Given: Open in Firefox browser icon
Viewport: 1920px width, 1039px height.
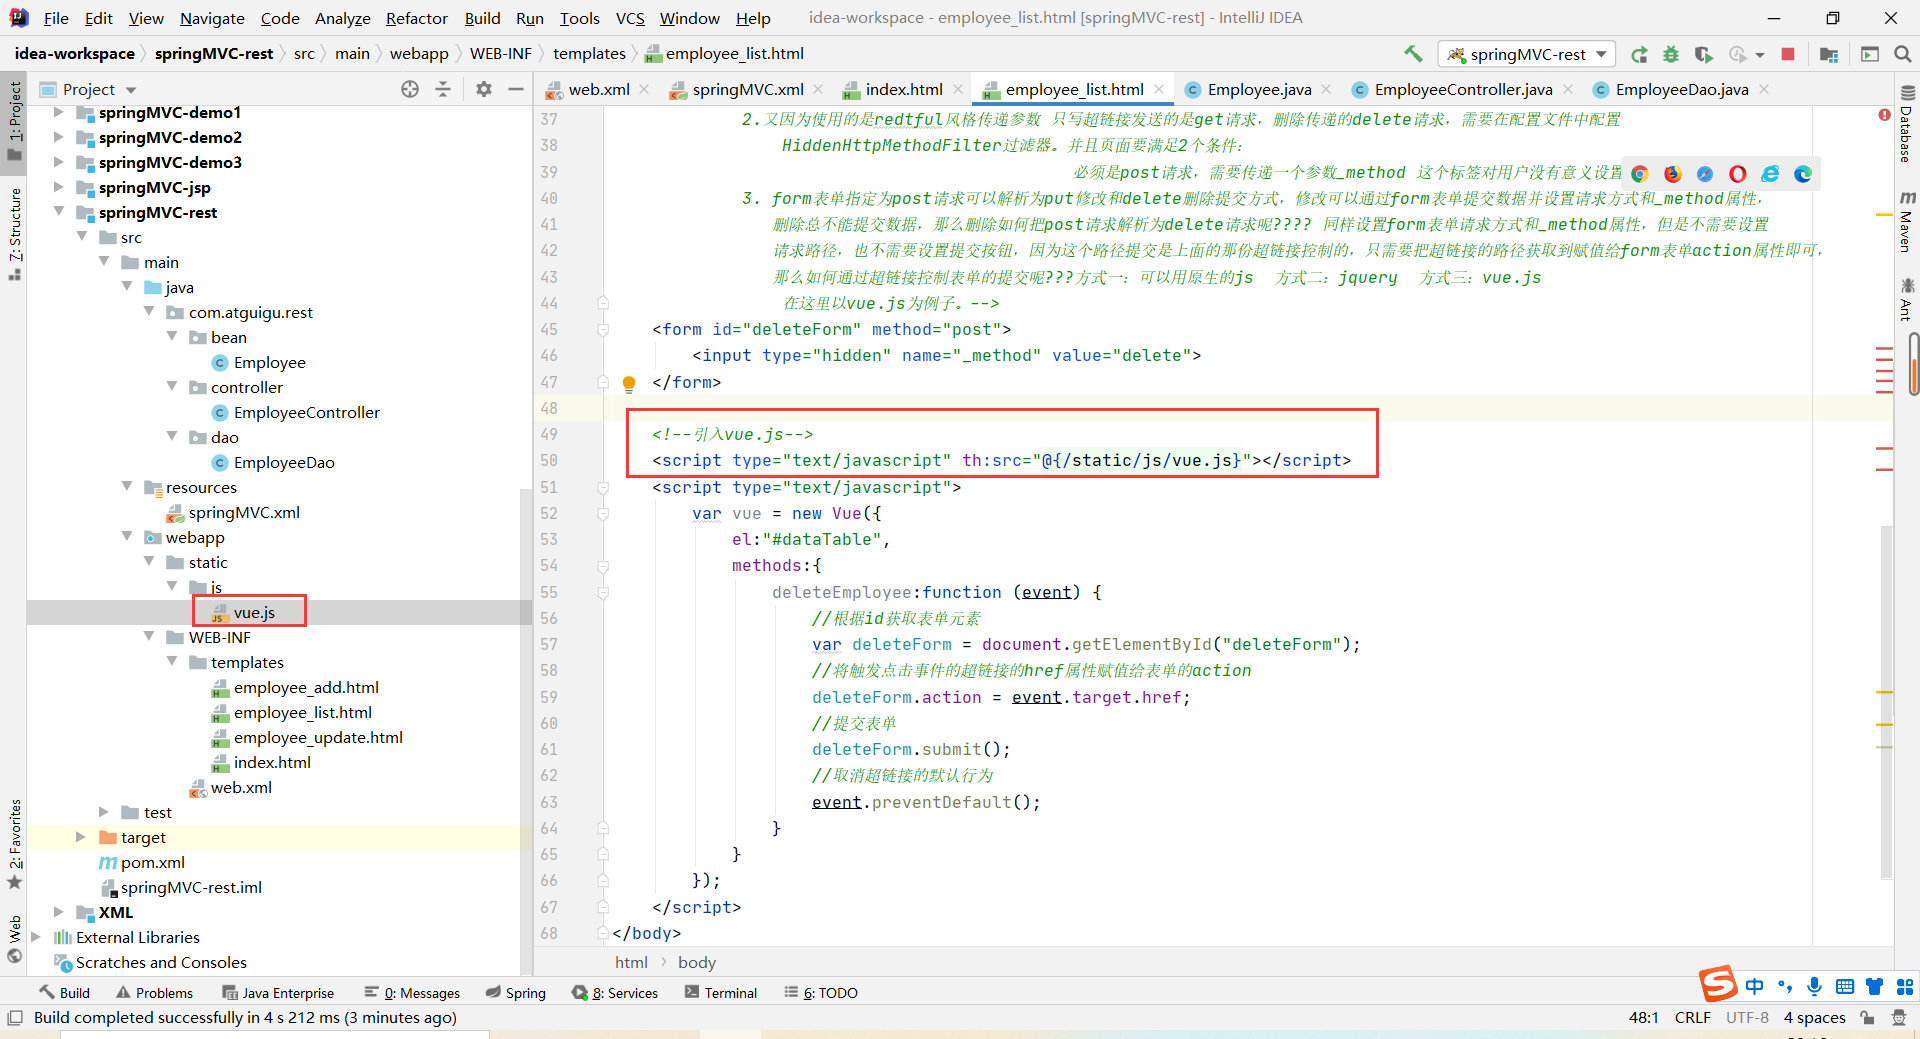Looking at the screenshot, I should coord(1673,174).
